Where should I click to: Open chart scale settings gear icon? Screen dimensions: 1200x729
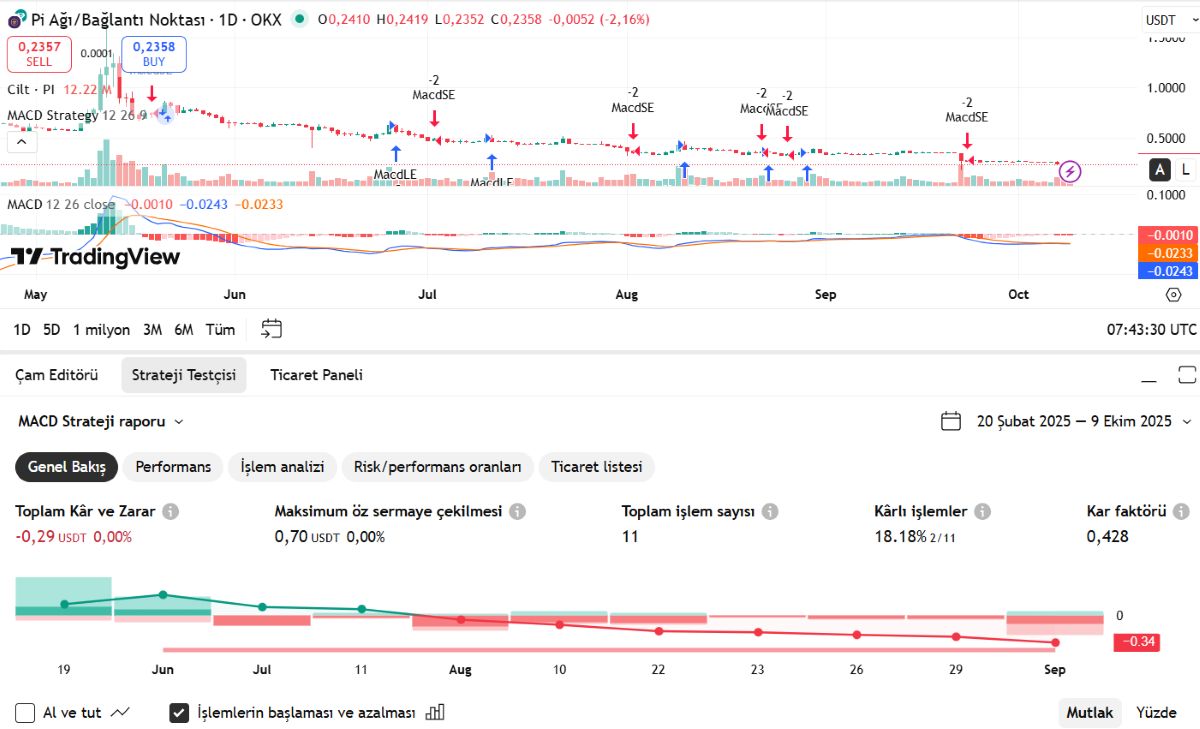pyautogui.click(x=1174, y=294)
